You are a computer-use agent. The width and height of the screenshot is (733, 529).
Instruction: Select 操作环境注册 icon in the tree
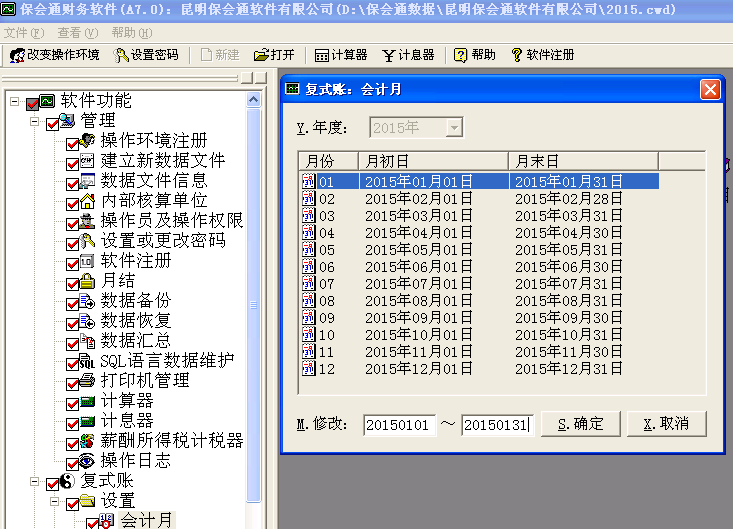click(87, 140)
